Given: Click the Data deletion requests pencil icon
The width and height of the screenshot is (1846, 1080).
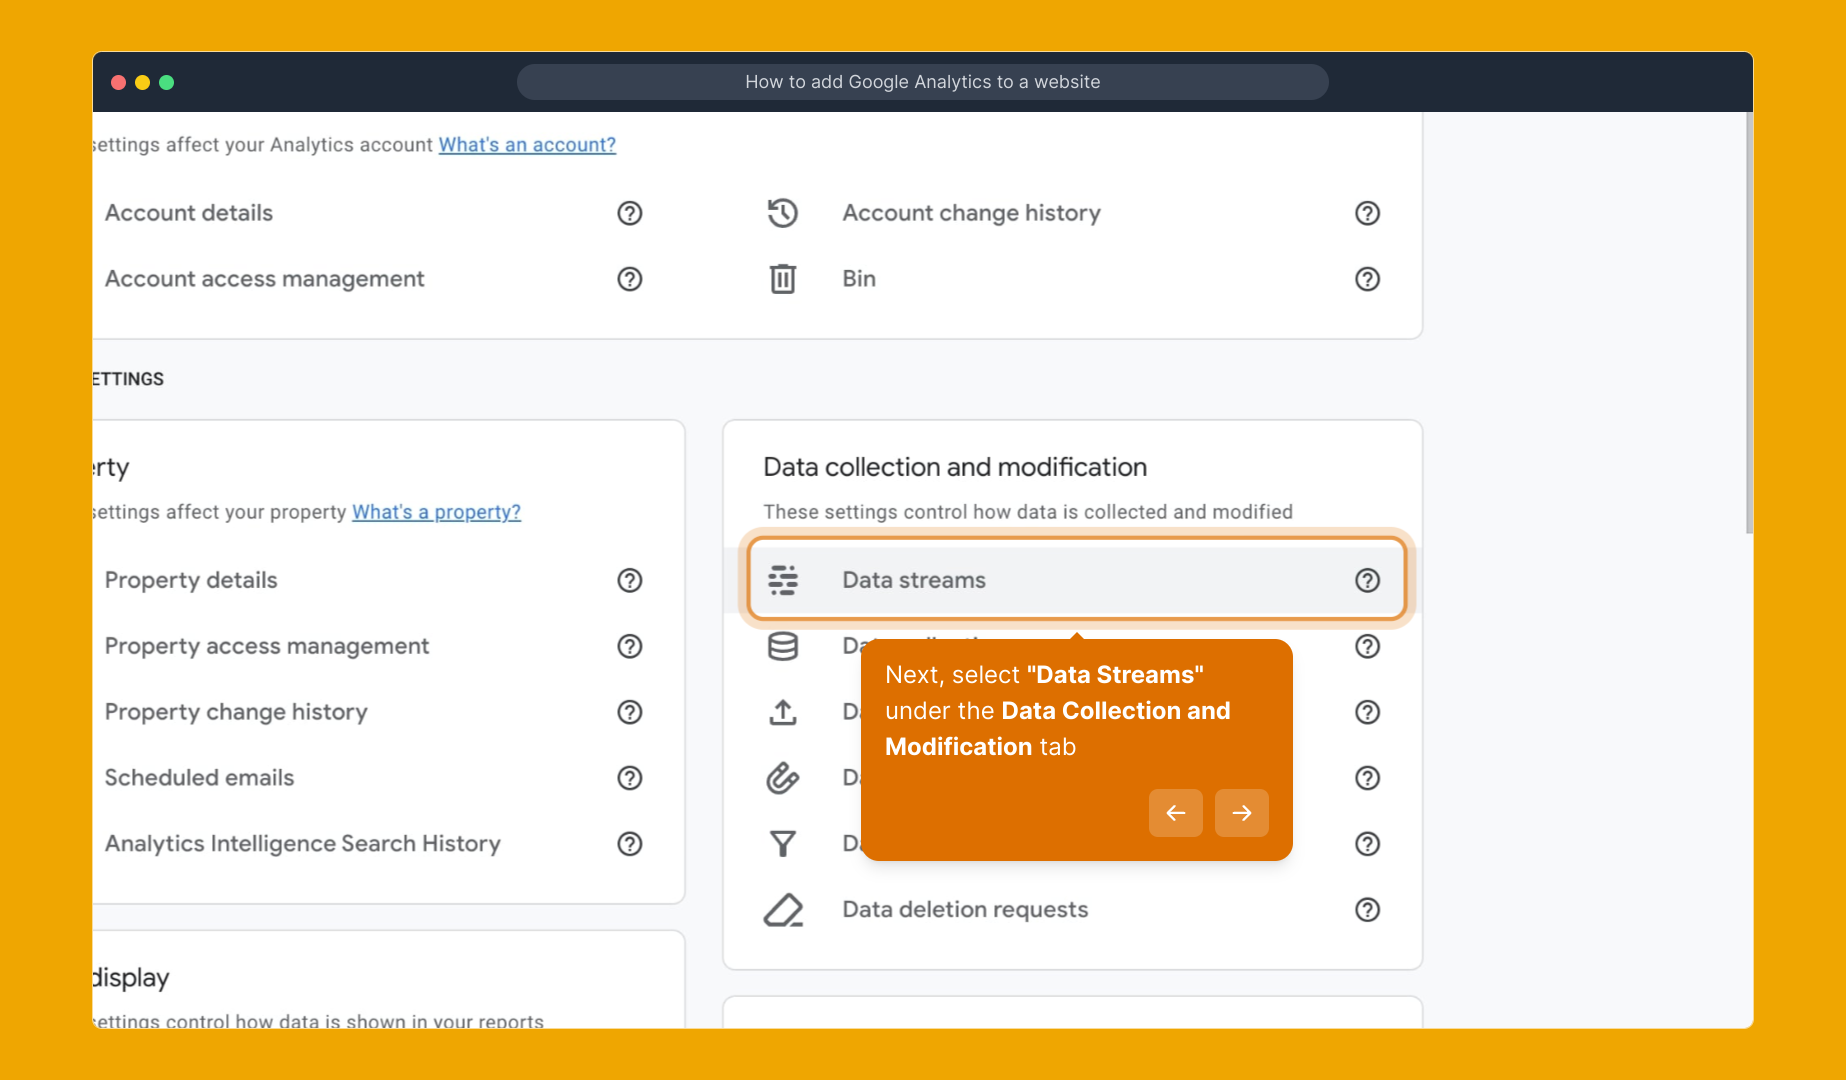Looking at the screenshot, I should tap(785, 909).
